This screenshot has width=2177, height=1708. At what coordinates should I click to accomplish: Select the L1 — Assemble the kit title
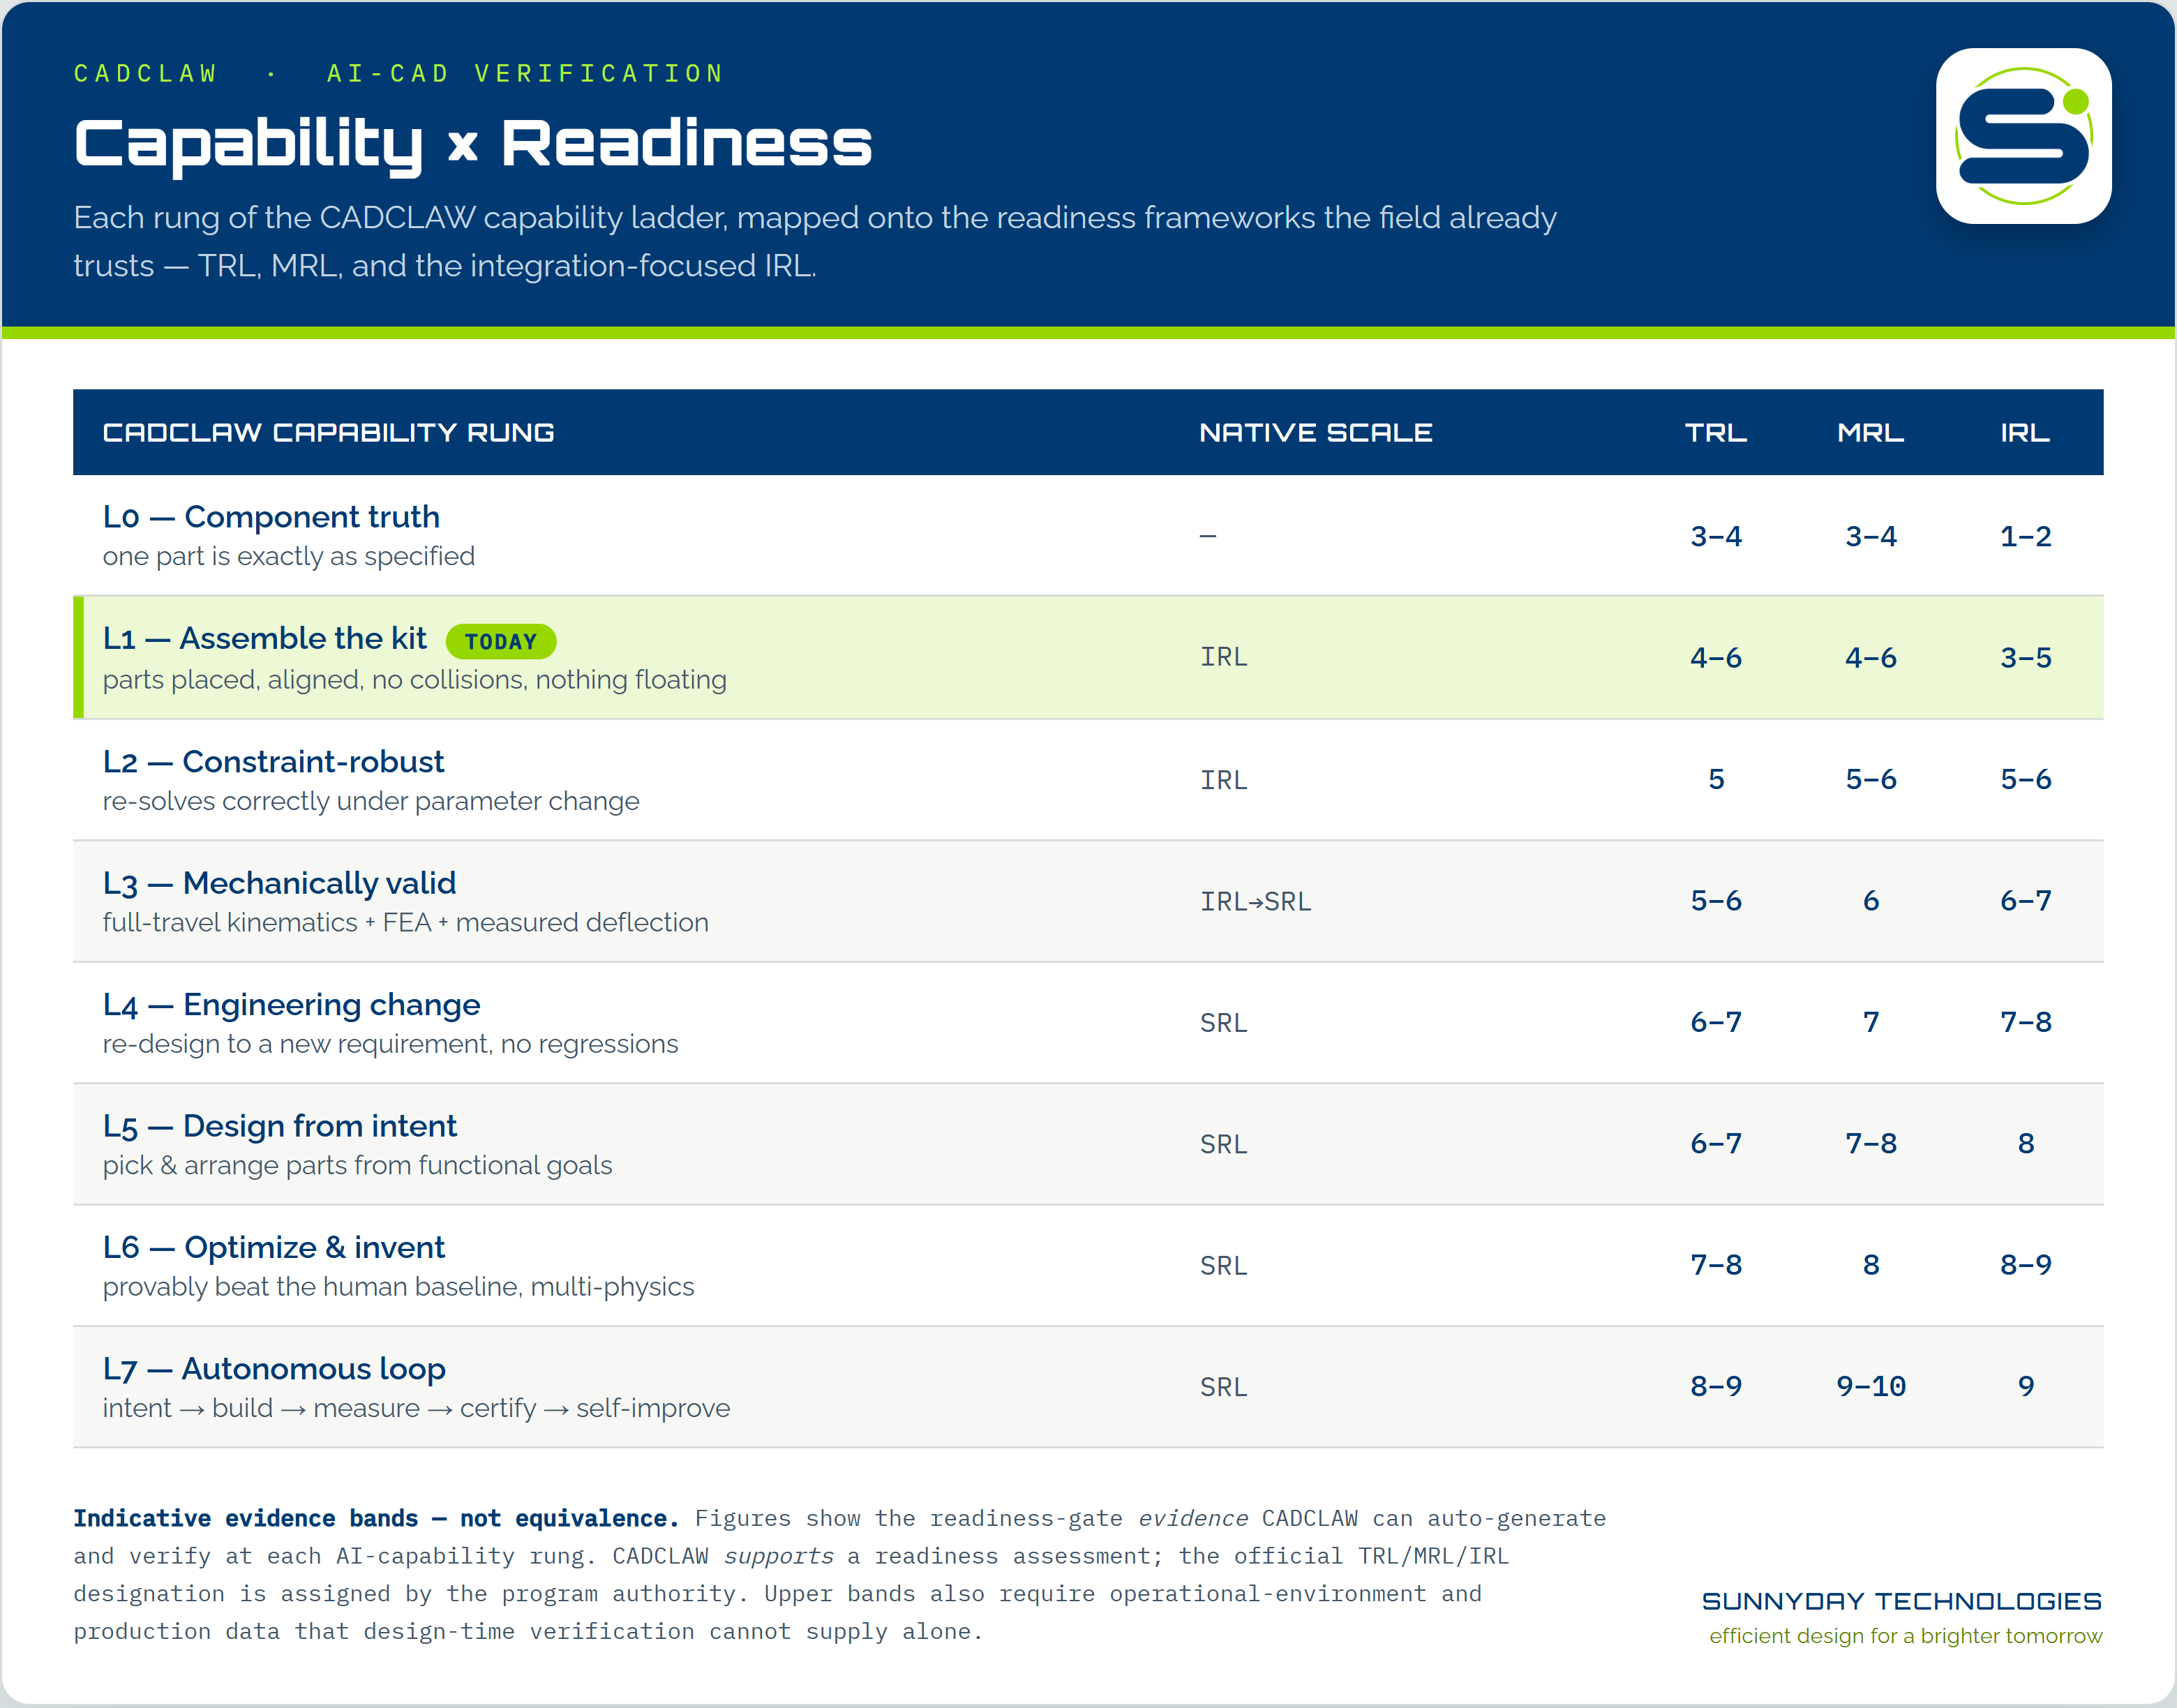click(265, 639)
